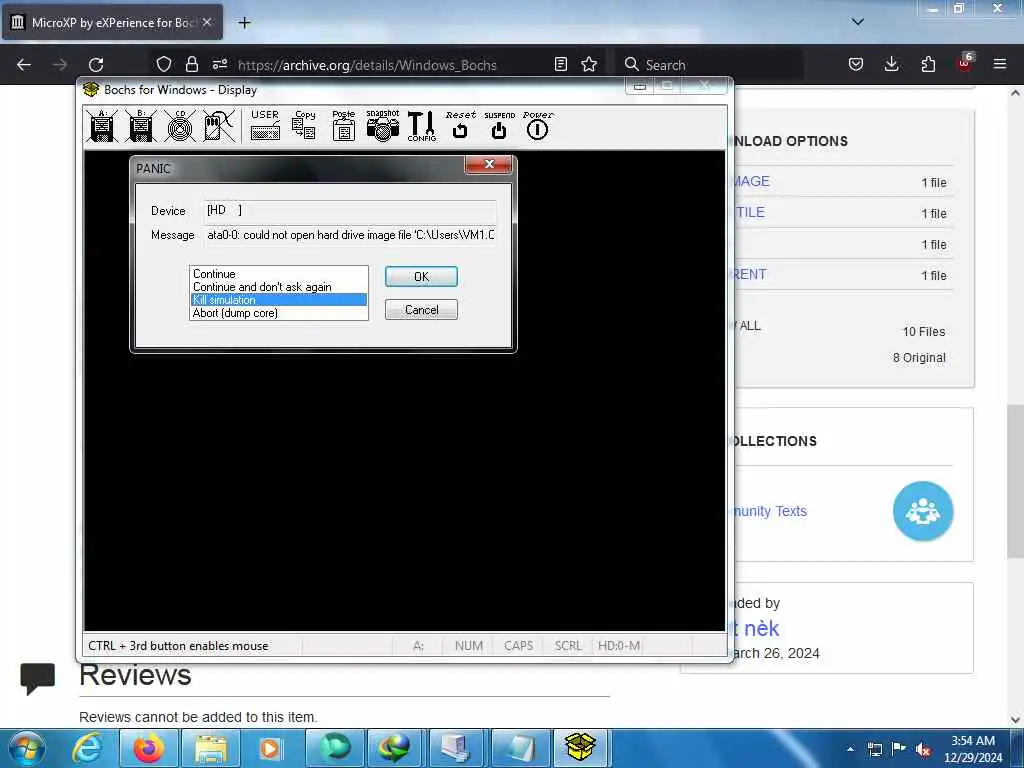Open Firefox extensions menu

[x=928, y=64]
